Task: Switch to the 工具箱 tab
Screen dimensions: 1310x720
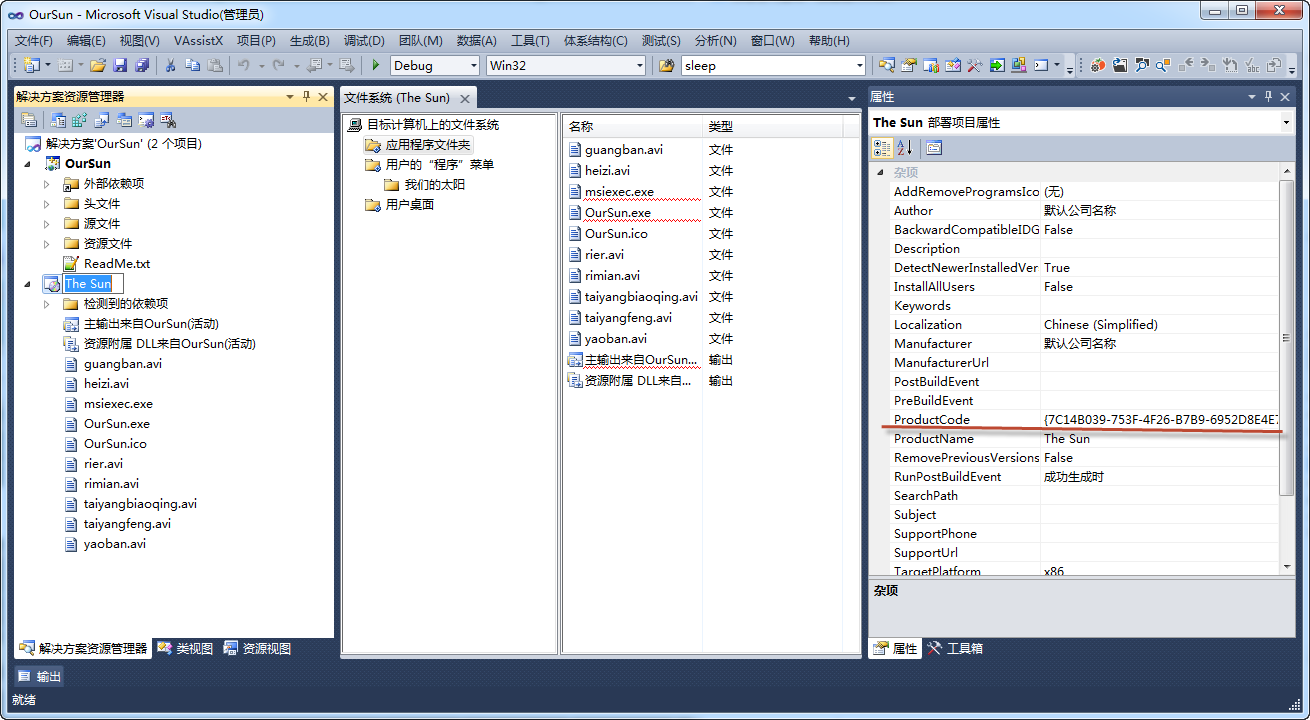Action: (x=955, y=648)
